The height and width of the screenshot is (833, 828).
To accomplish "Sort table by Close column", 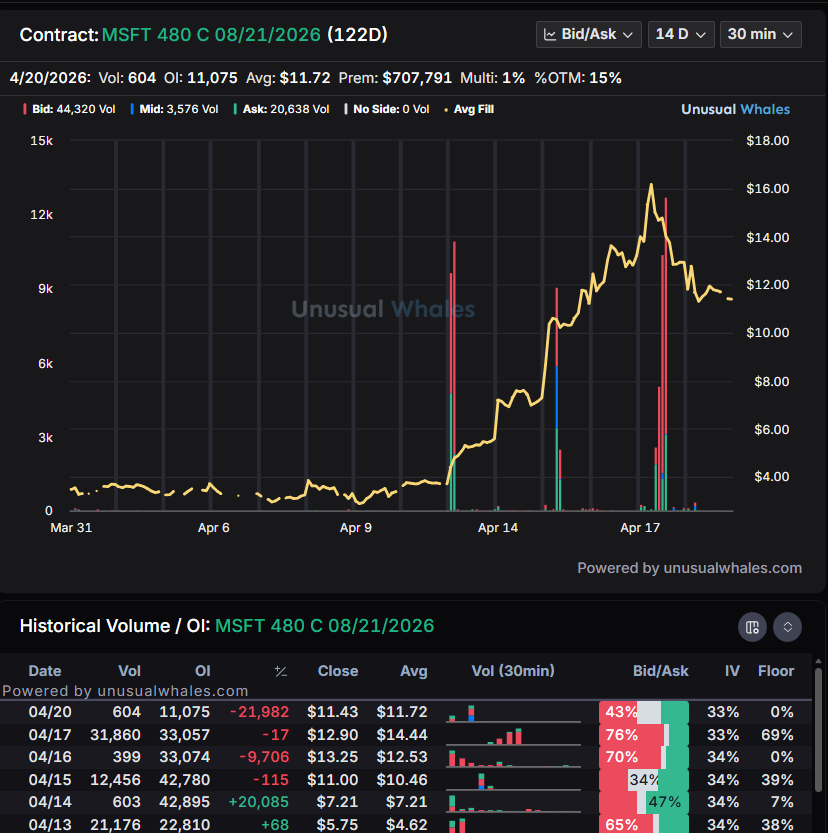I will (338, 671).
